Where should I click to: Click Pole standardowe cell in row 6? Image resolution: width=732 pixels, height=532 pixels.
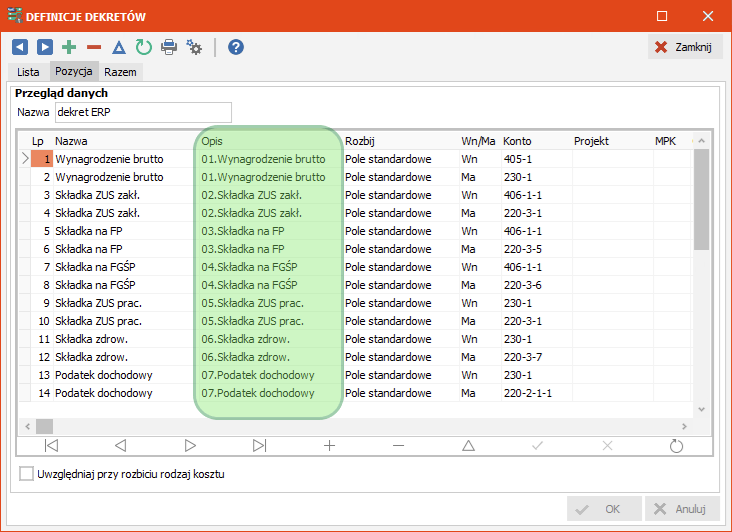[x=401, y=249]
